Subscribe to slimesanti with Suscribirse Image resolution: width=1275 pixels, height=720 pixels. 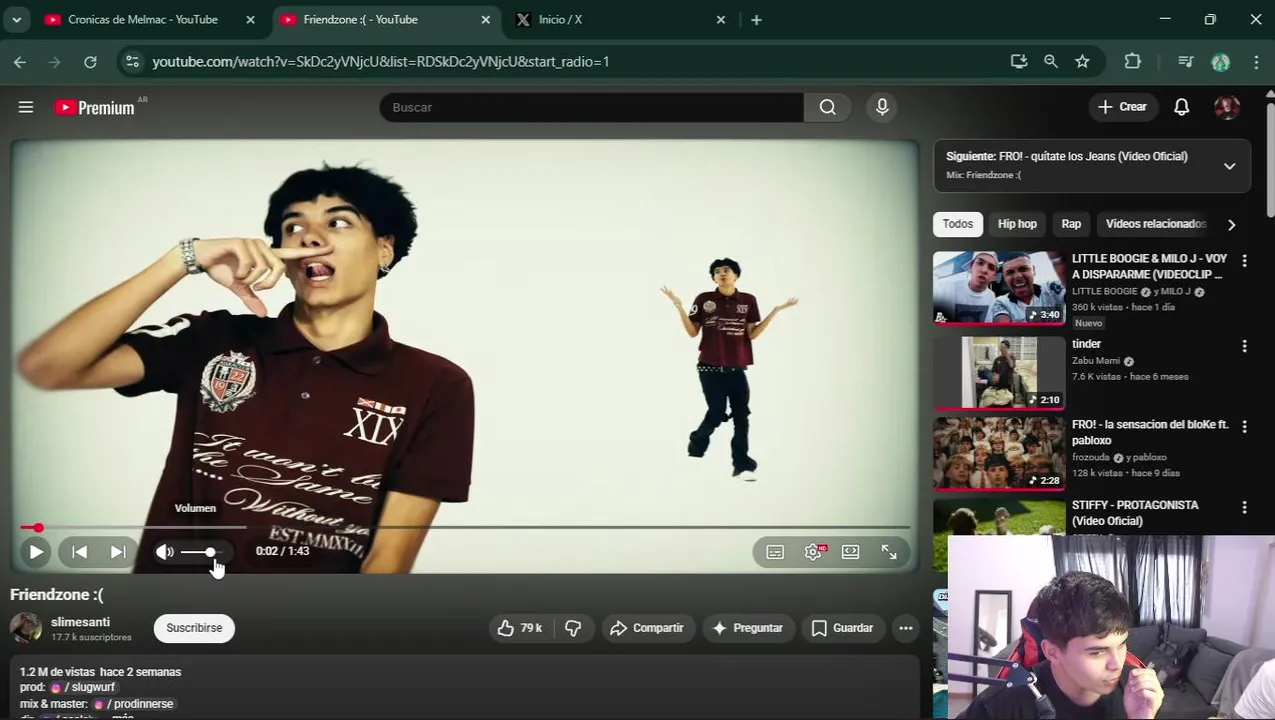coord(194,628)
